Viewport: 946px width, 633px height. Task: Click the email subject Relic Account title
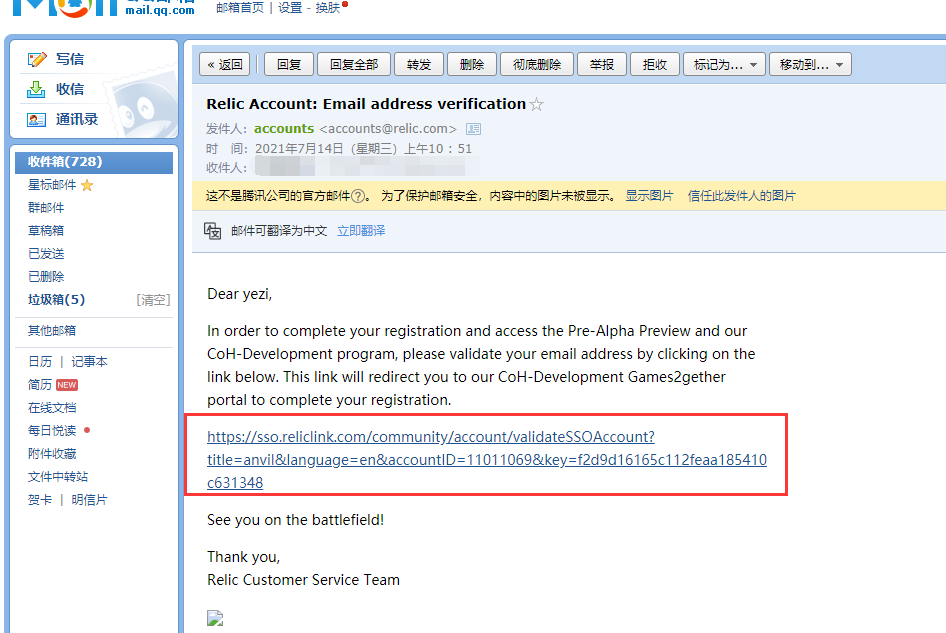366,104
